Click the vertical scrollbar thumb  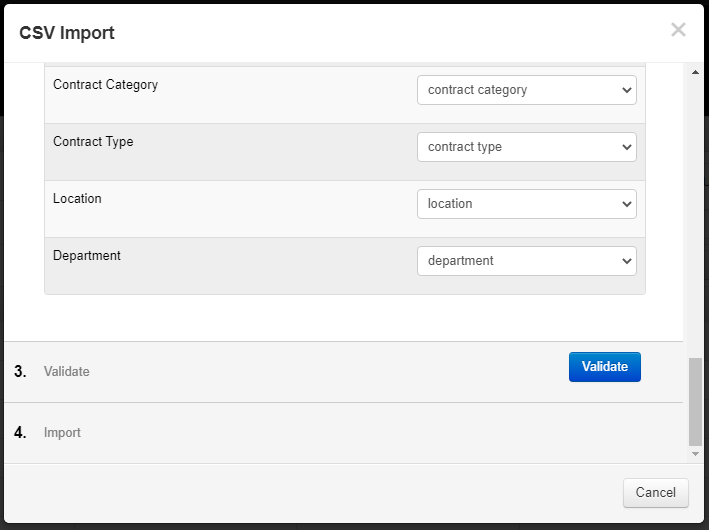coord(695,402)
